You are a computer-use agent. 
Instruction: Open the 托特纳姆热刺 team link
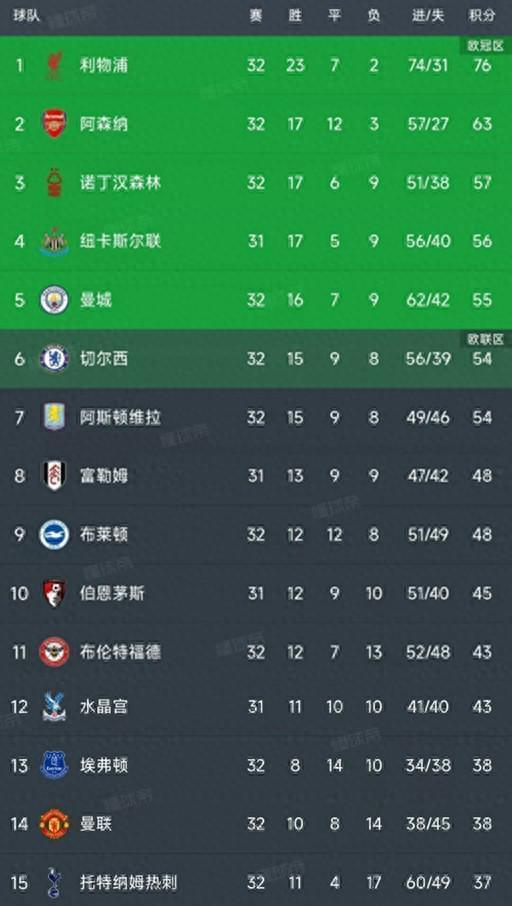[128, 883]
